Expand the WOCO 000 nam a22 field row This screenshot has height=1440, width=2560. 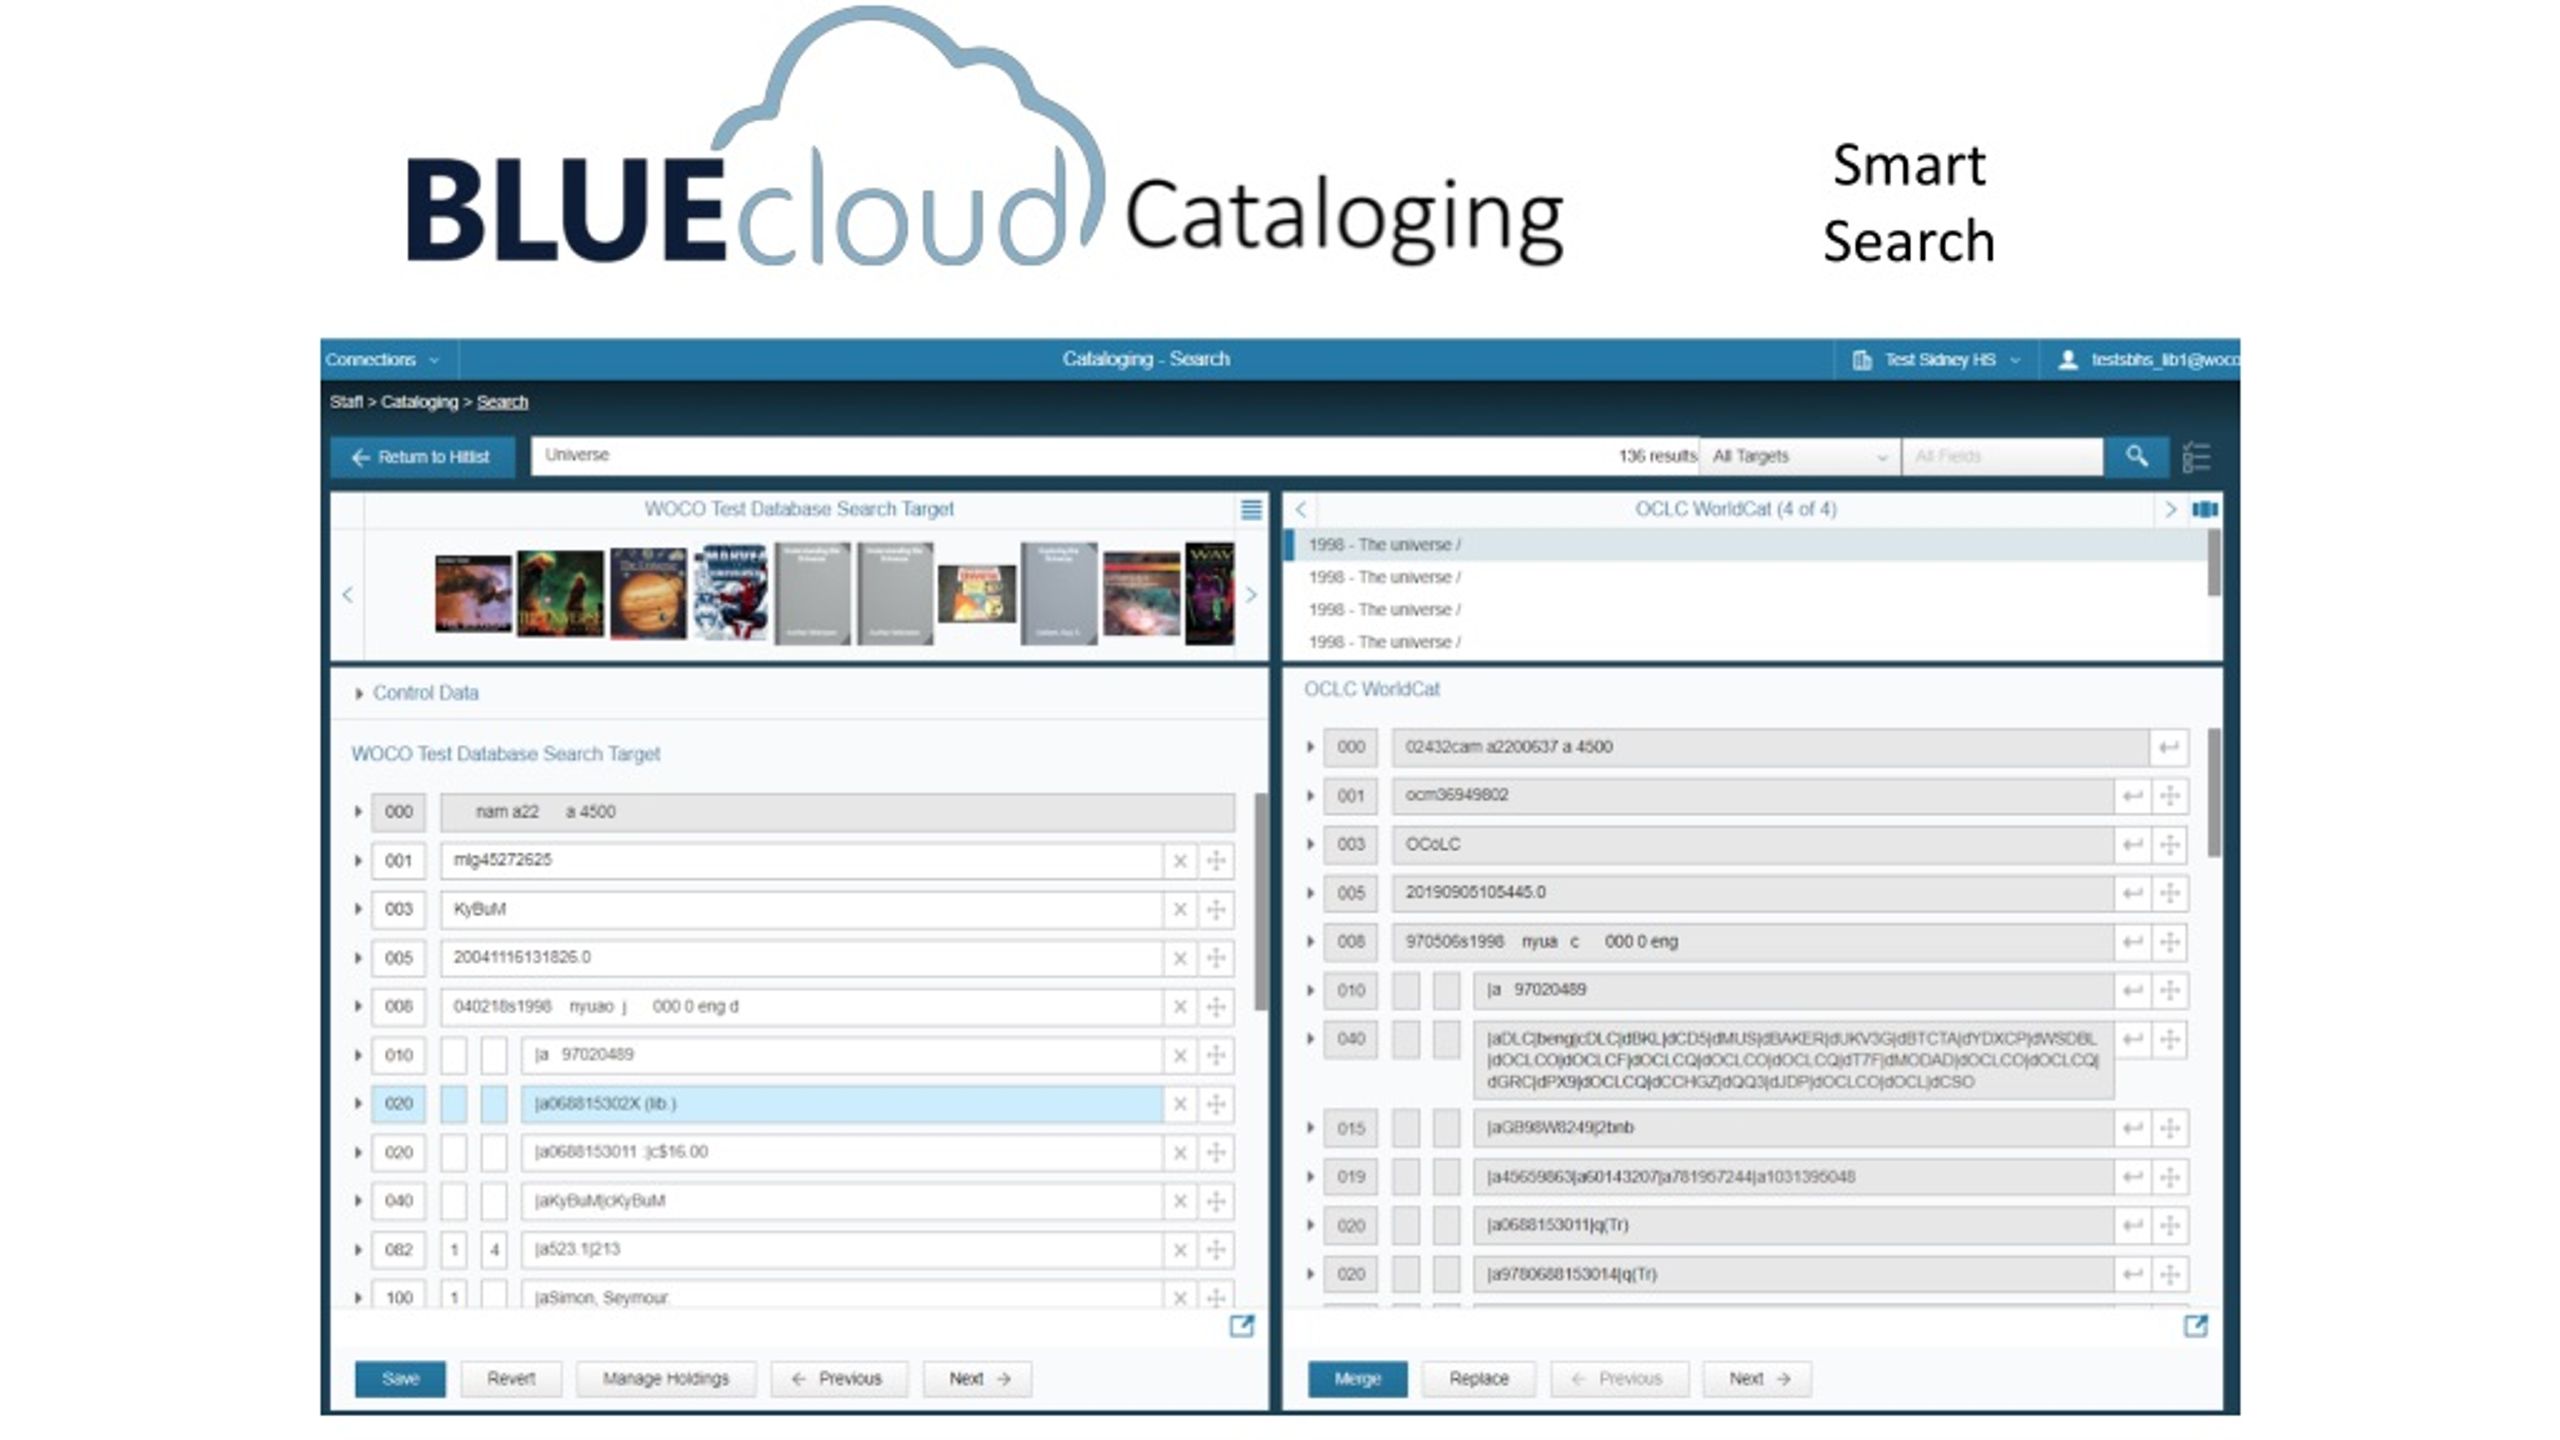tap(358, 812)
